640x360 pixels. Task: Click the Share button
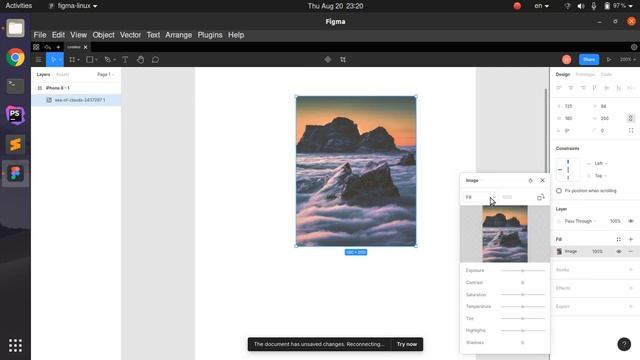click(589, 60)
